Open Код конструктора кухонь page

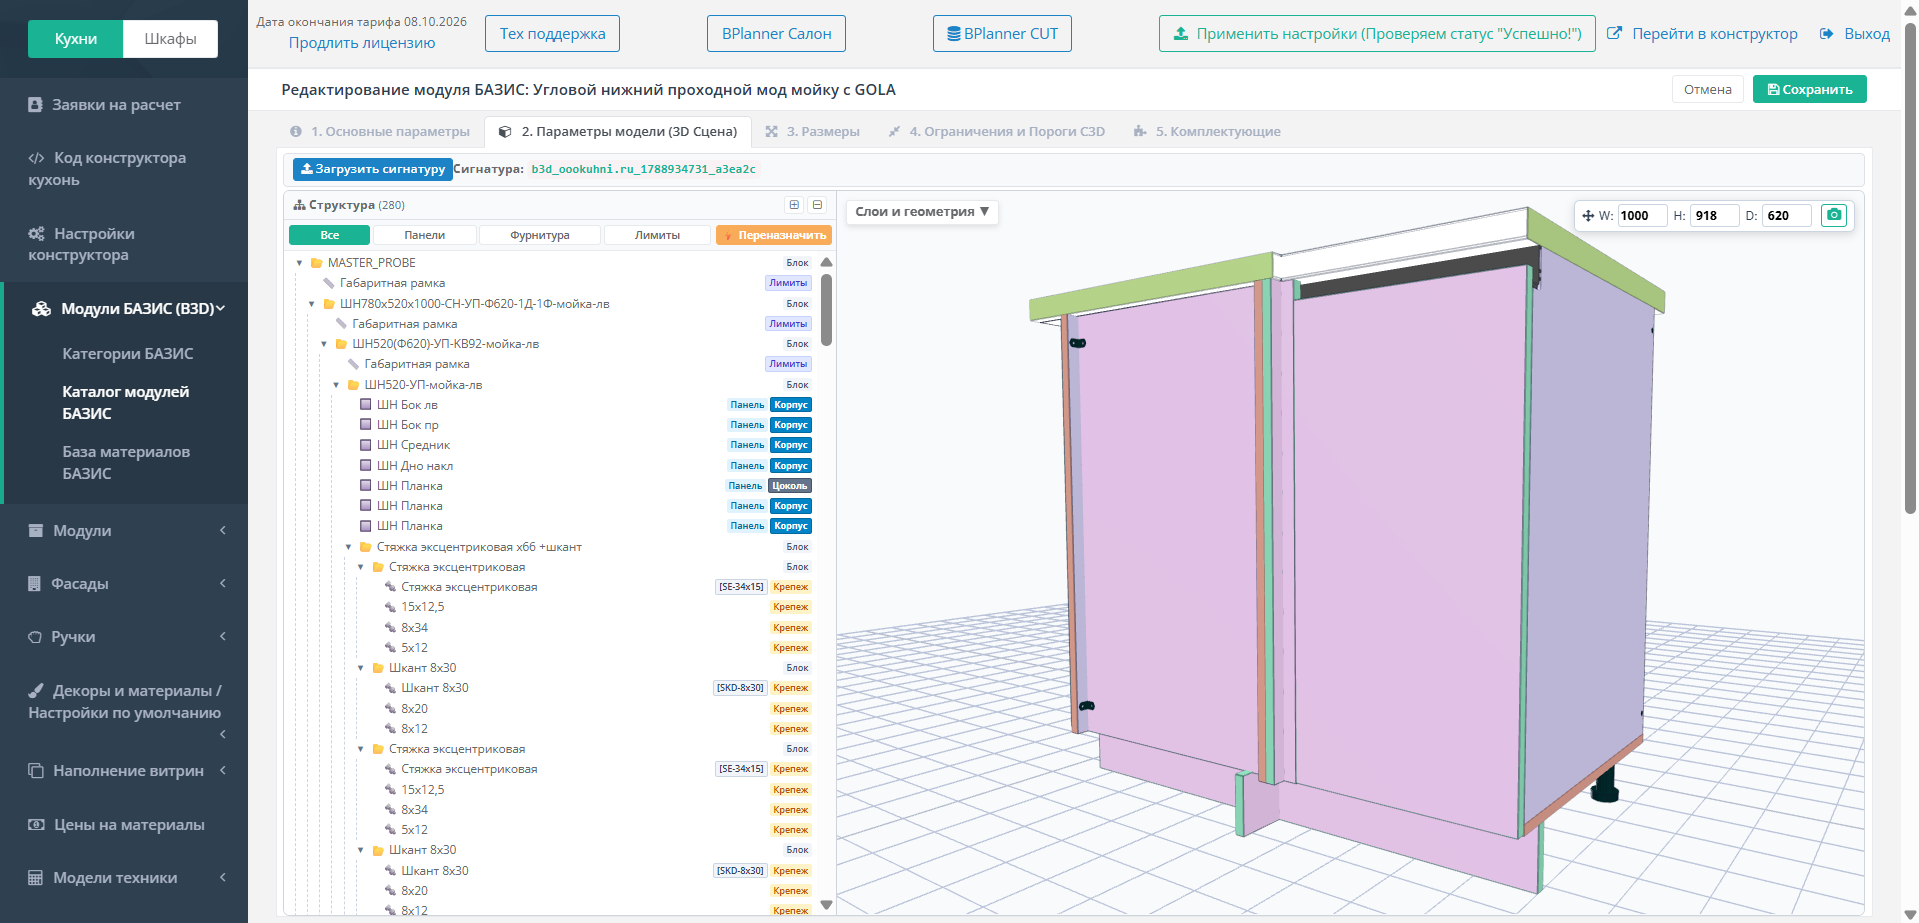[x=107, y=169]
